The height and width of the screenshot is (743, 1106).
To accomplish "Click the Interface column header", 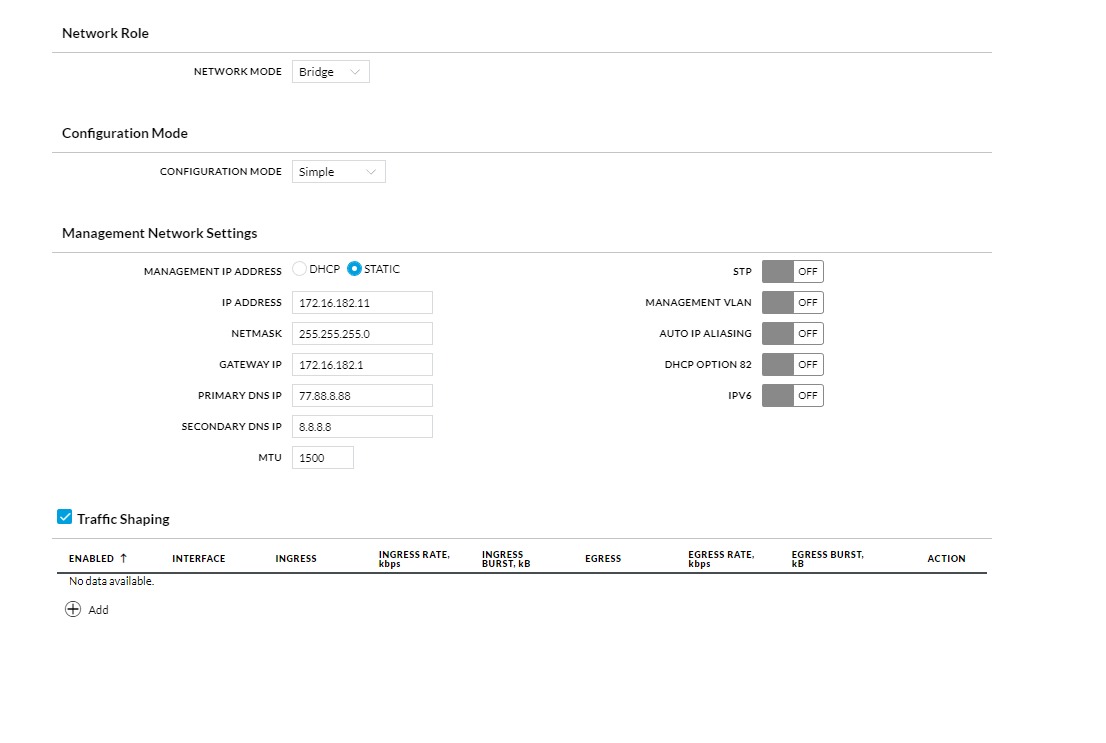I will 198,559.
